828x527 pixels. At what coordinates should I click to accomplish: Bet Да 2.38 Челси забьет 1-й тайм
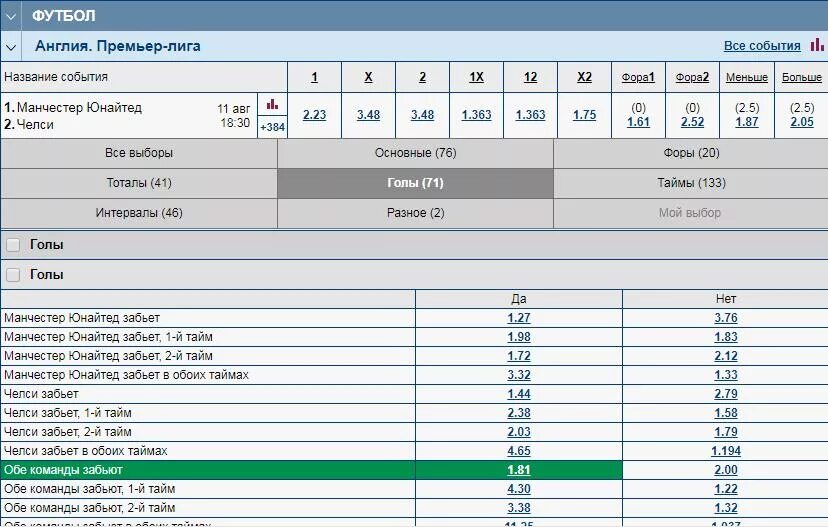(519, 413)
